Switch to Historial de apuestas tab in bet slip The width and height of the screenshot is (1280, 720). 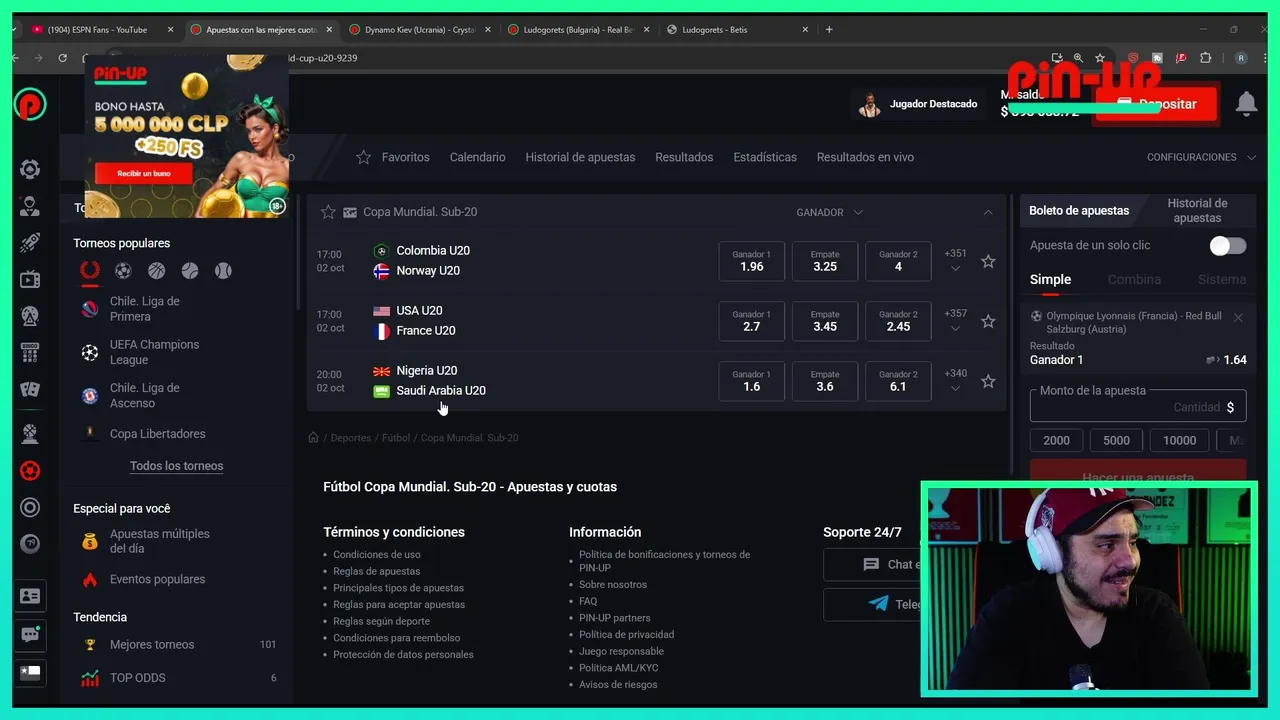(x=1197, y=211)
